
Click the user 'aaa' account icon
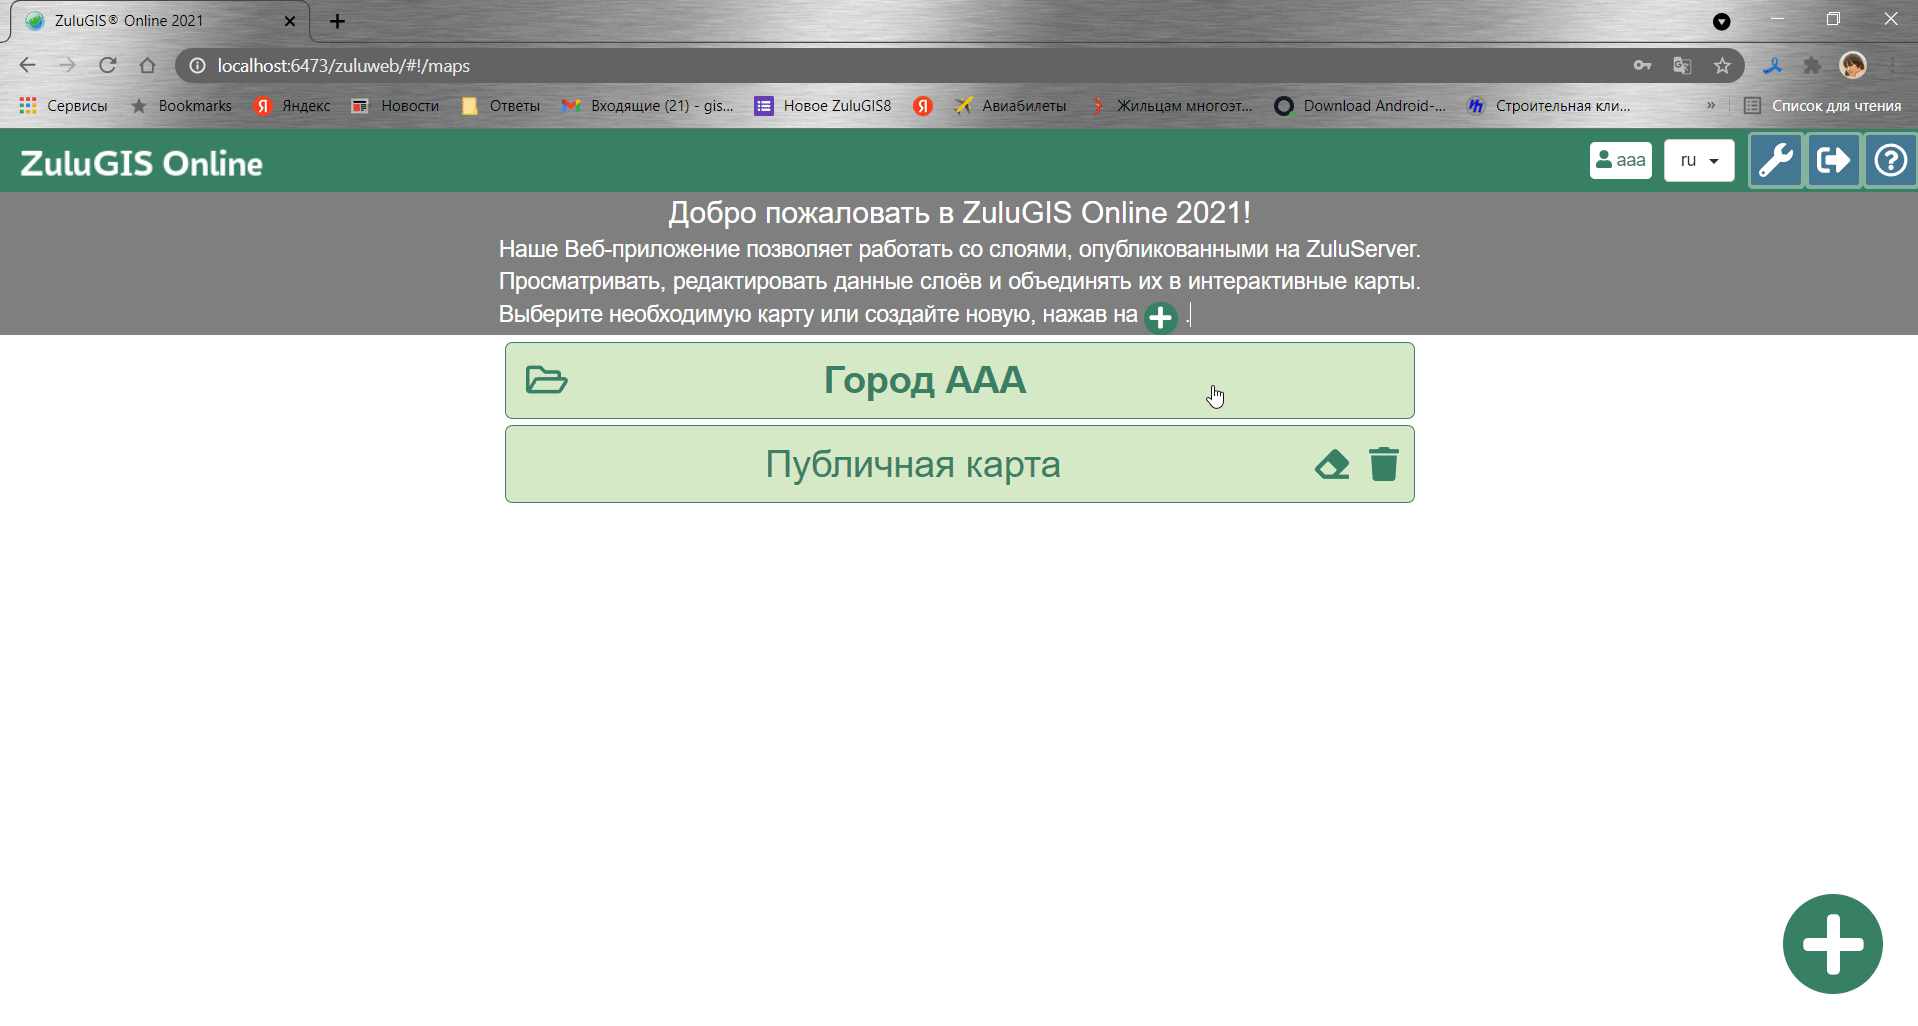pos(1620,160)
